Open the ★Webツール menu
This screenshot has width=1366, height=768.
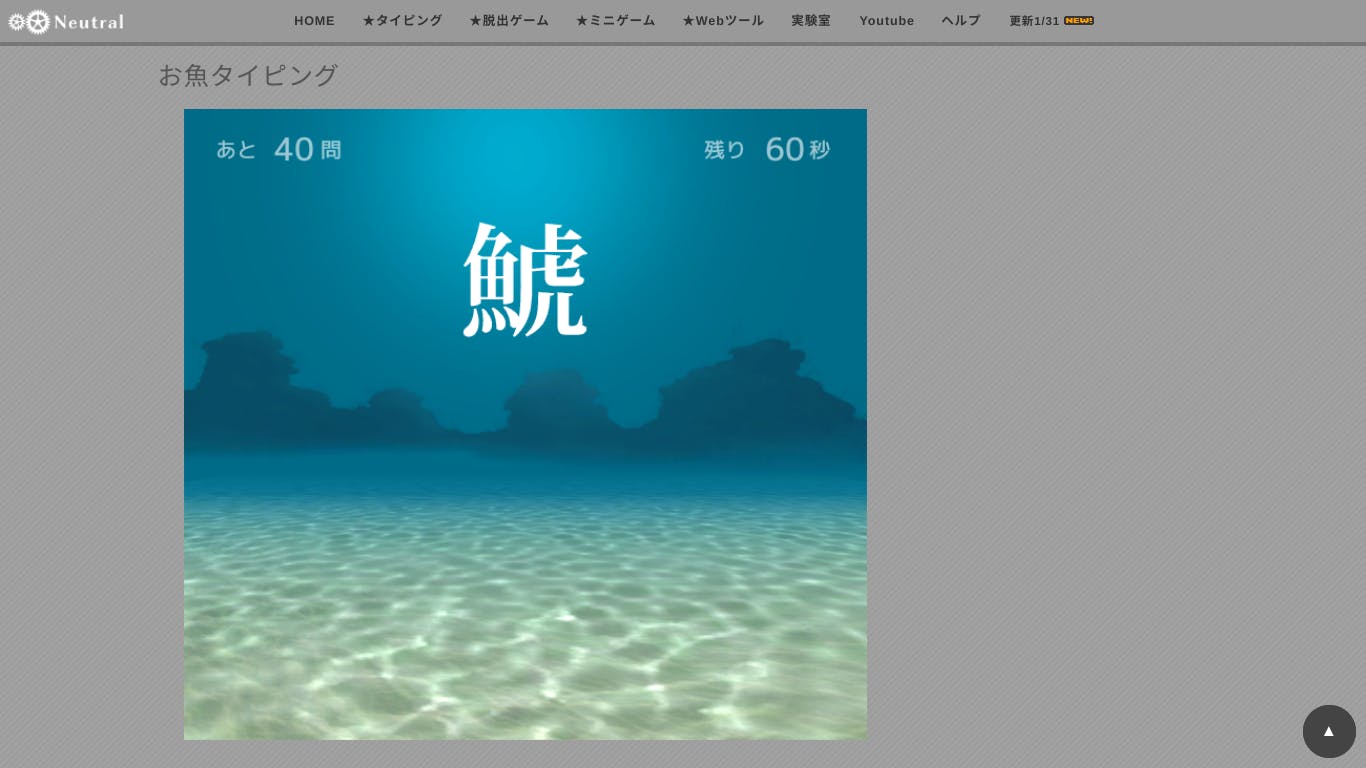point(722,21)
